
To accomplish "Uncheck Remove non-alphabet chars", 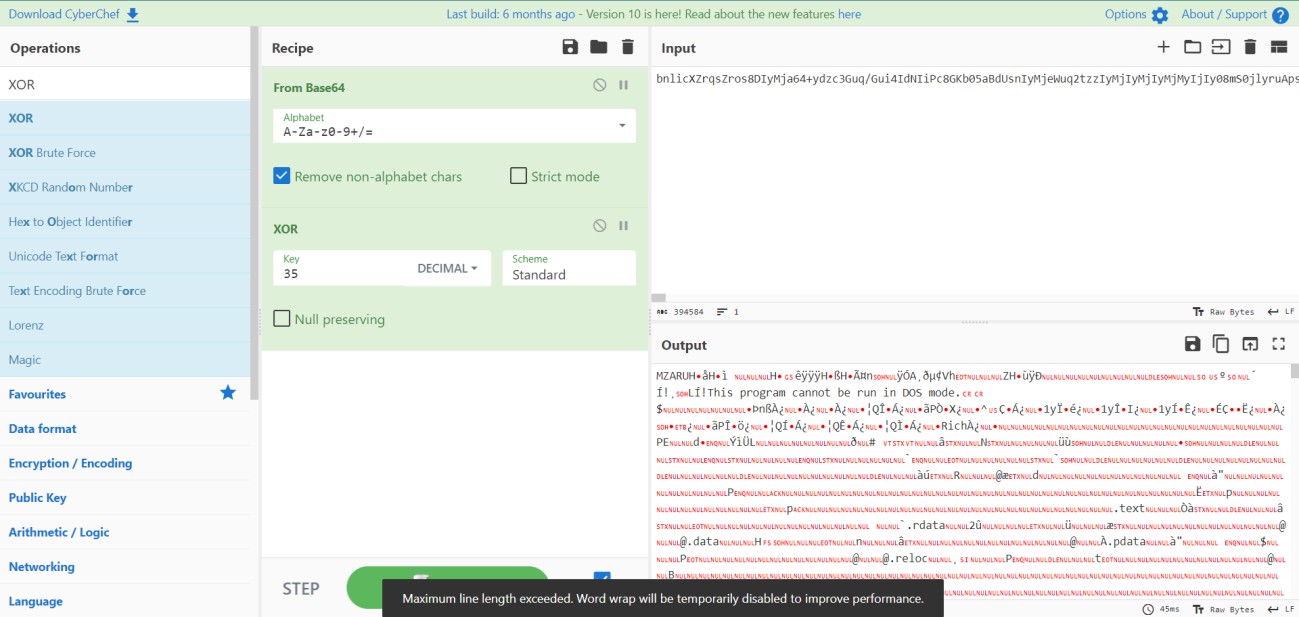I will click(x=282, y=176).
